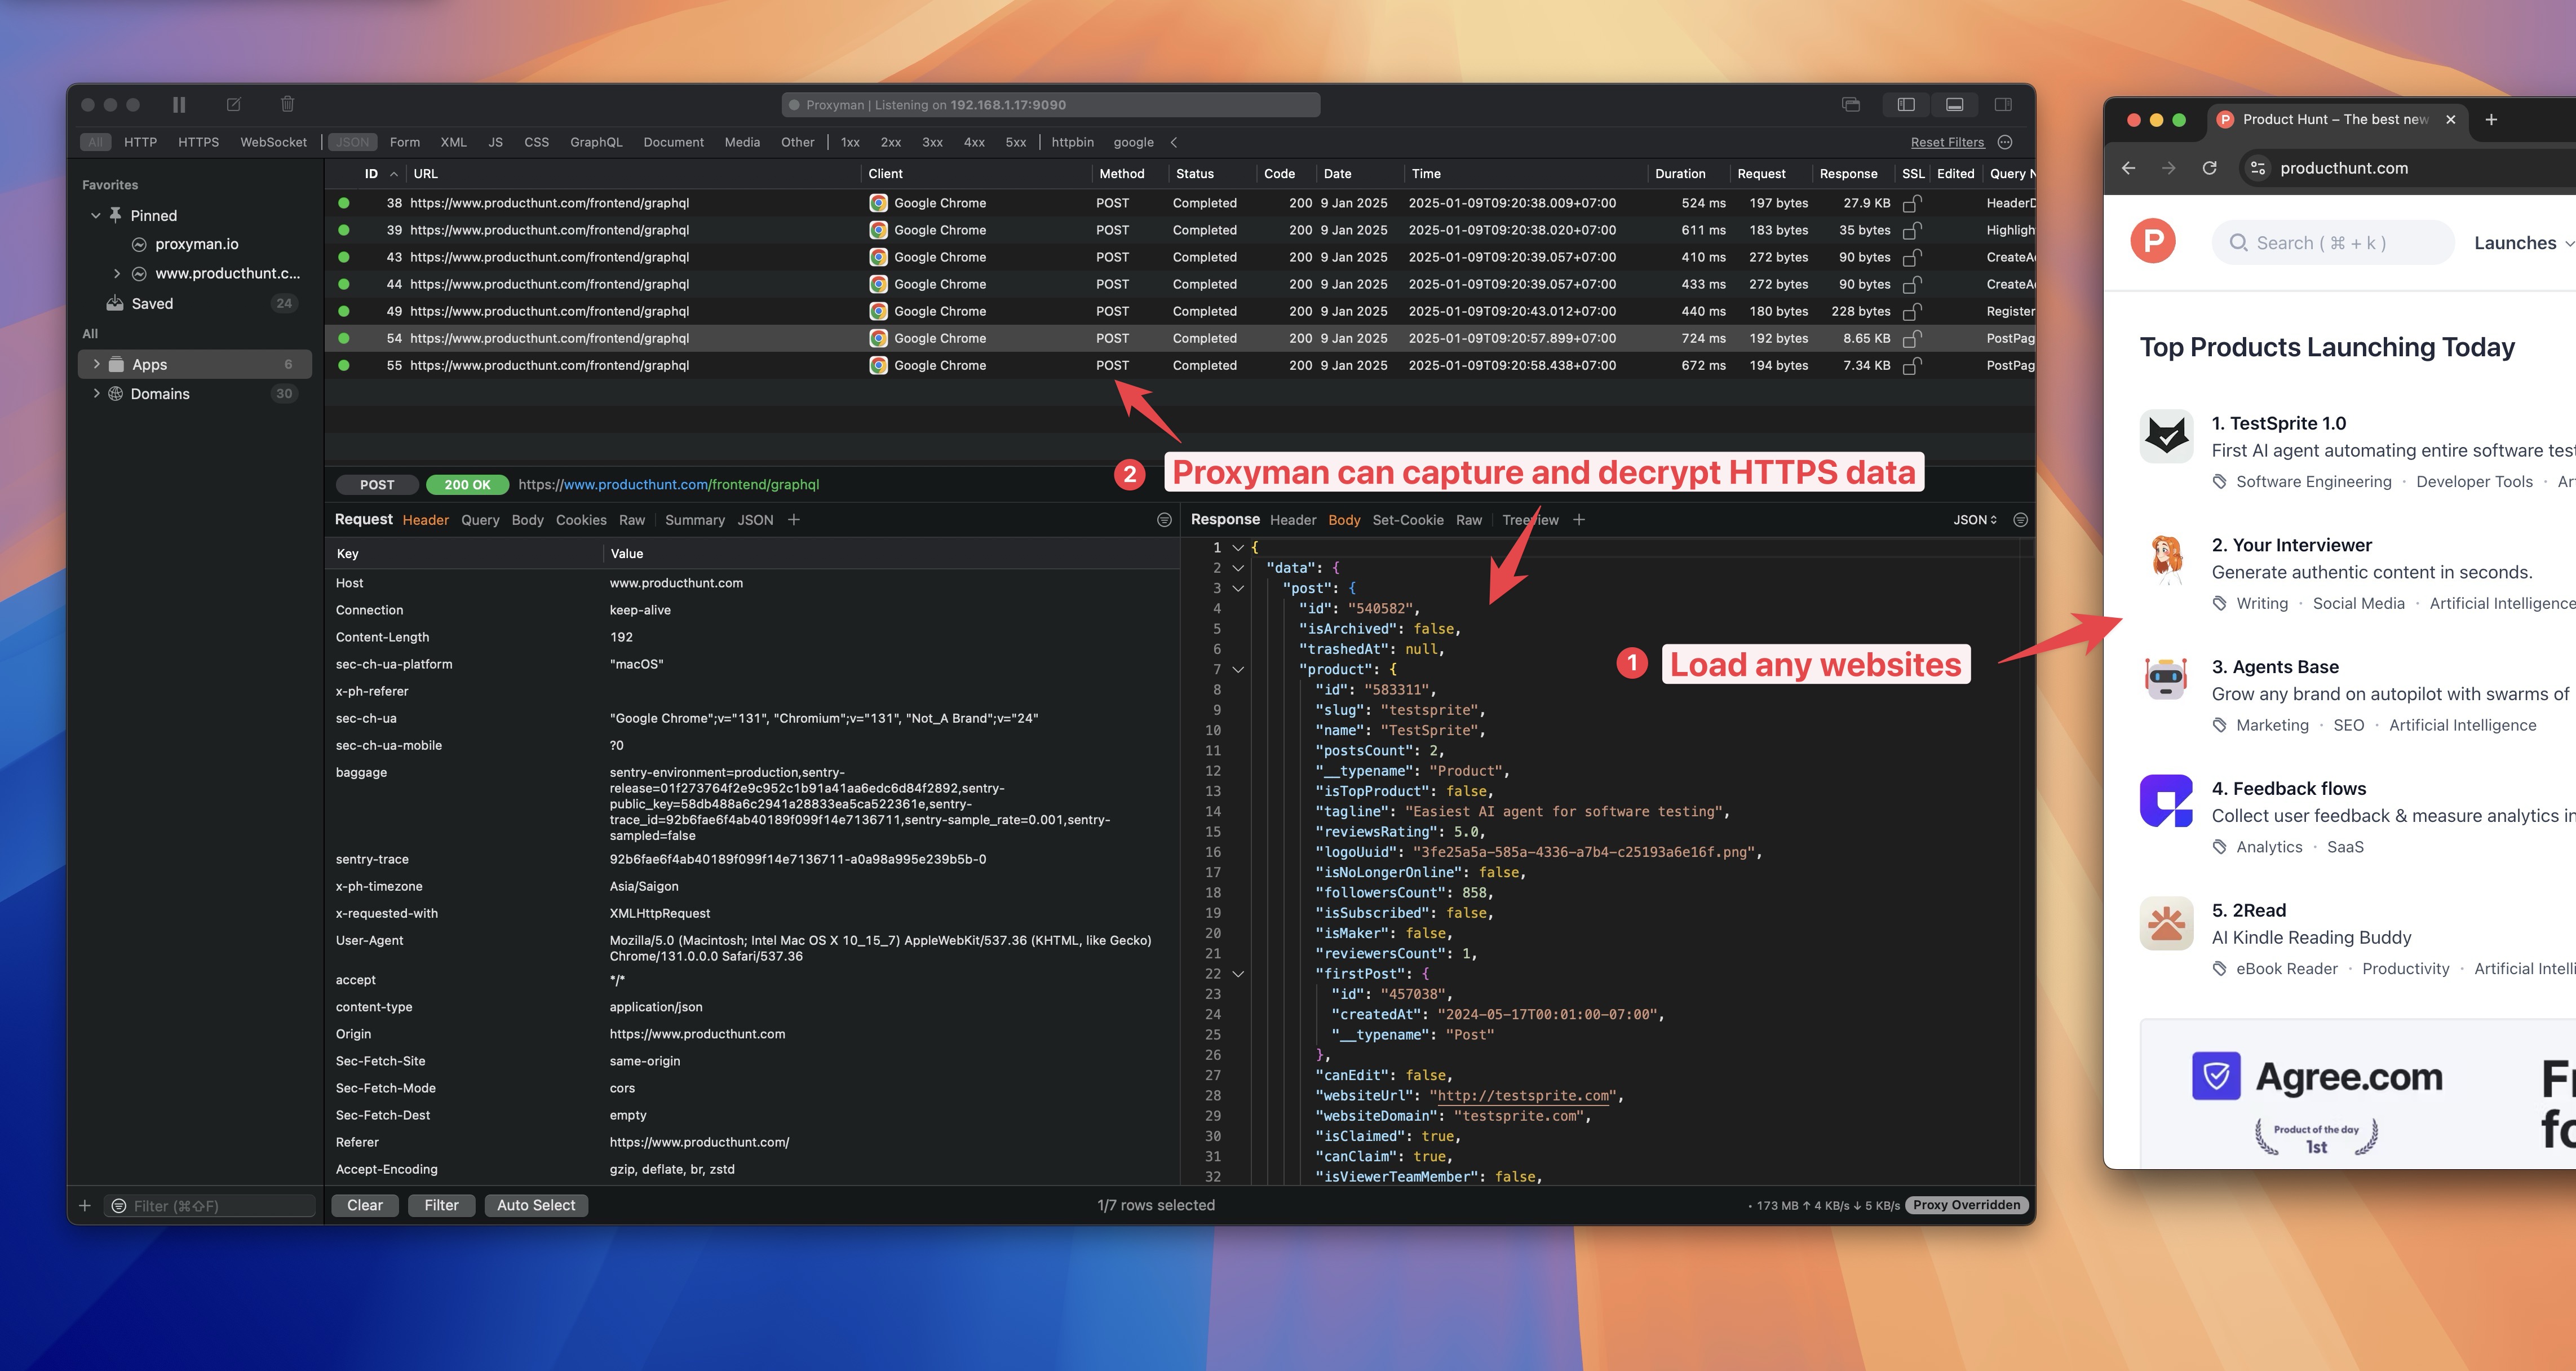The image size is (2576, 1371).
Task: Toggle the 2xx status code filter
Action: pos(890,142)
